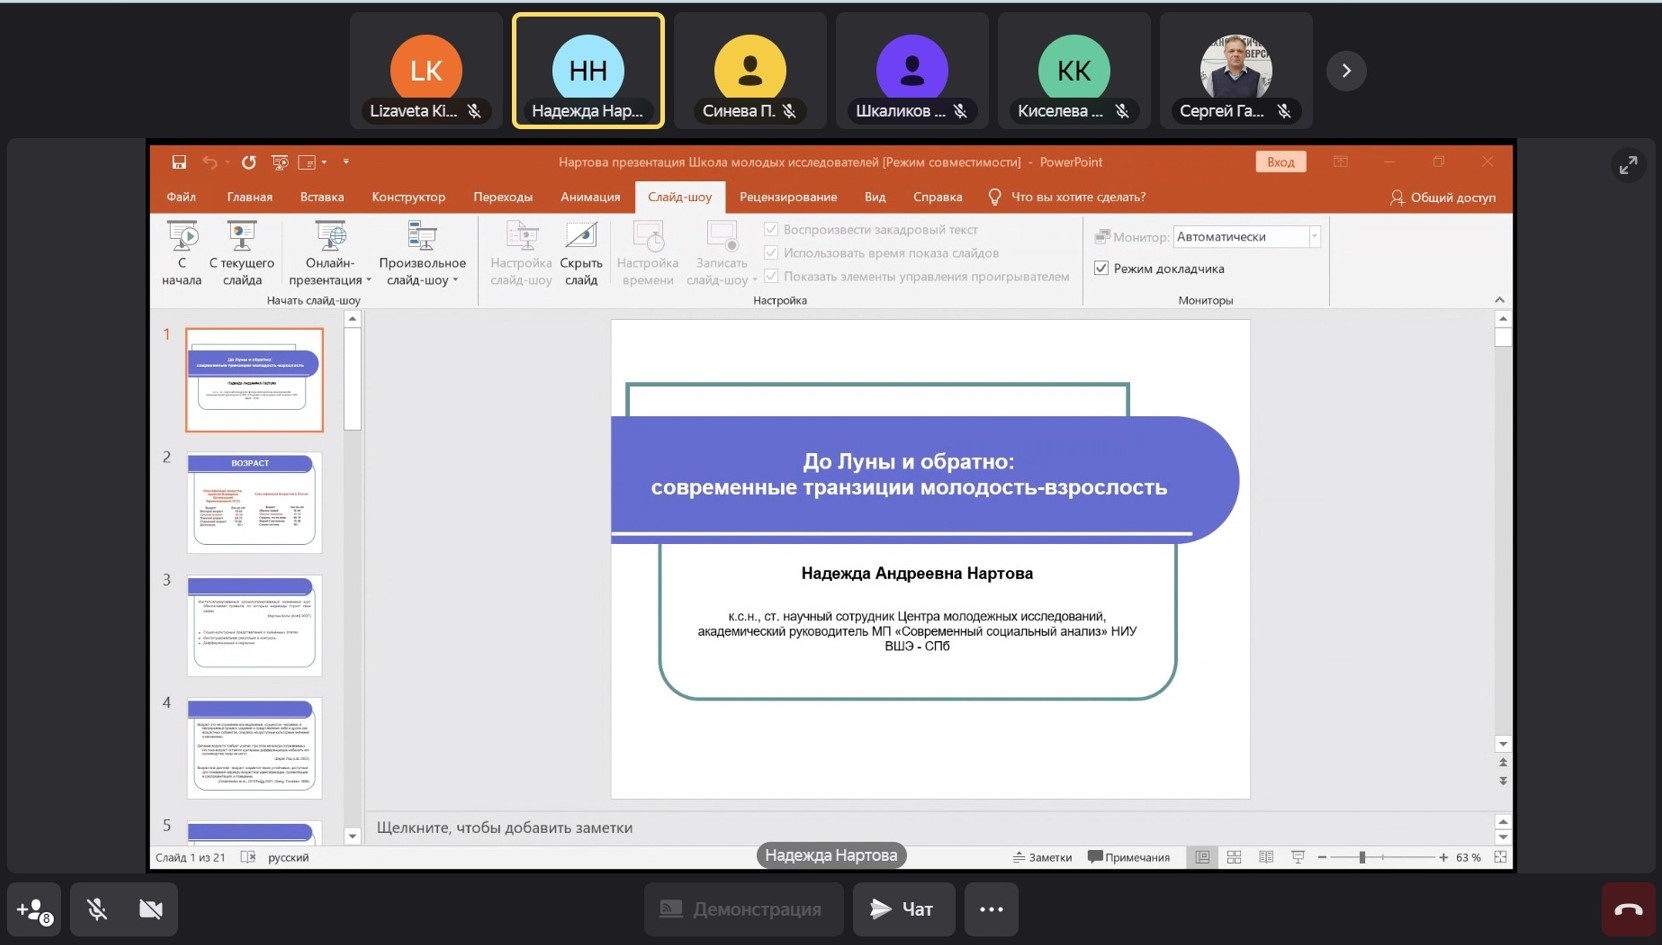
Task: Toggle Использовать время показа слайдов checkbox
Action: (x=771, y=253)
